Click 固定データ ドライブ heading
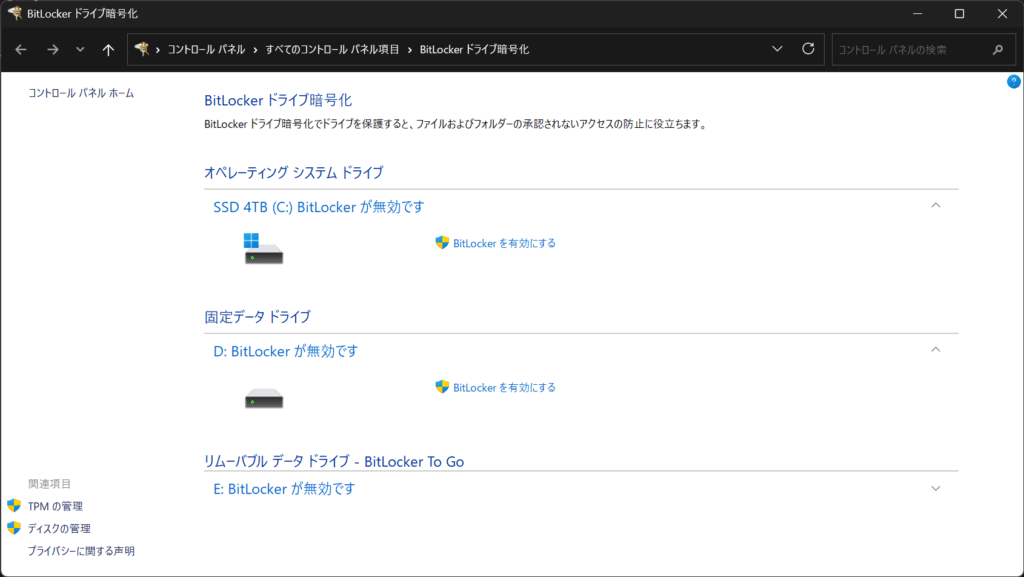This screenshot has width=1024, height=577. coord(258,317)
